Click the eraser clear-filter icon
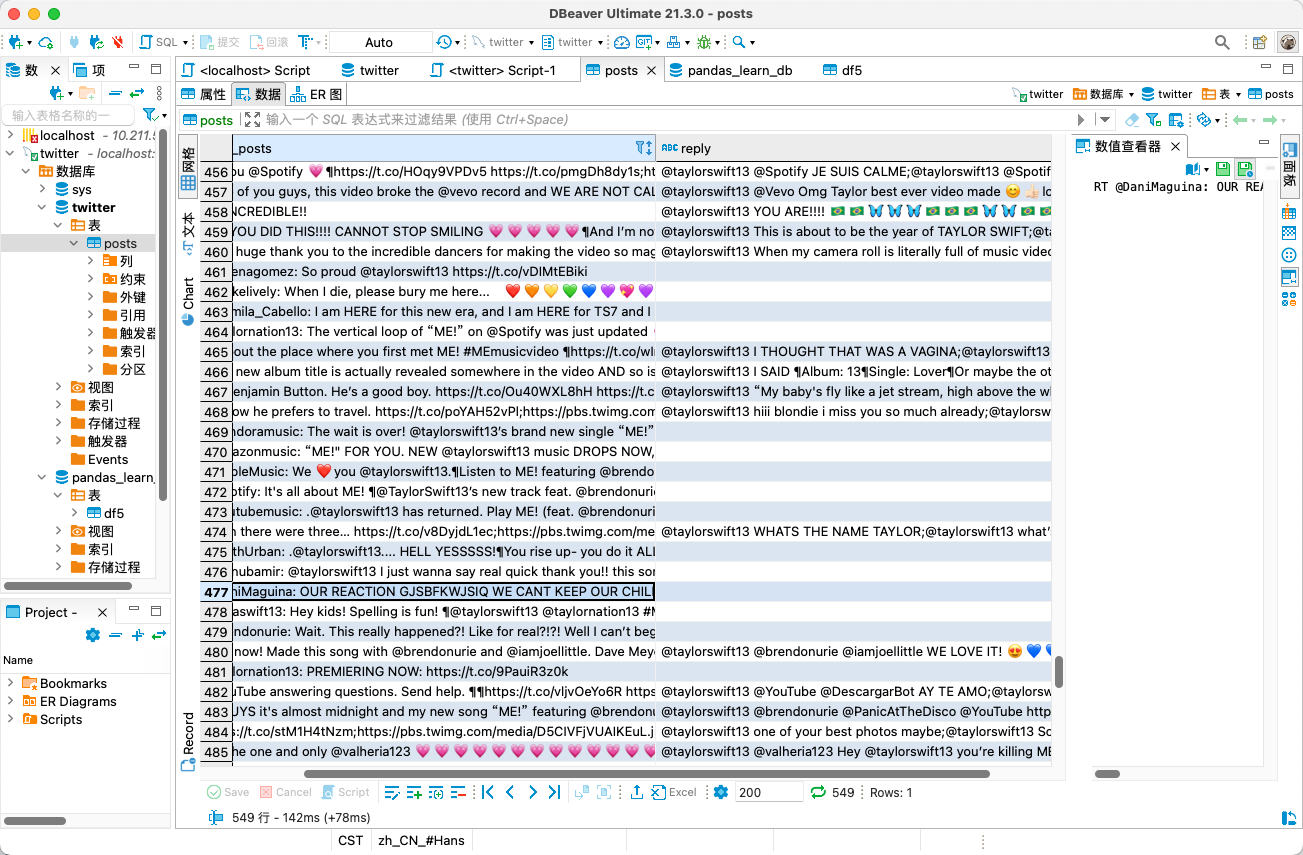The height and width of the screenshot is (855, 1303). click(1132, 120)
